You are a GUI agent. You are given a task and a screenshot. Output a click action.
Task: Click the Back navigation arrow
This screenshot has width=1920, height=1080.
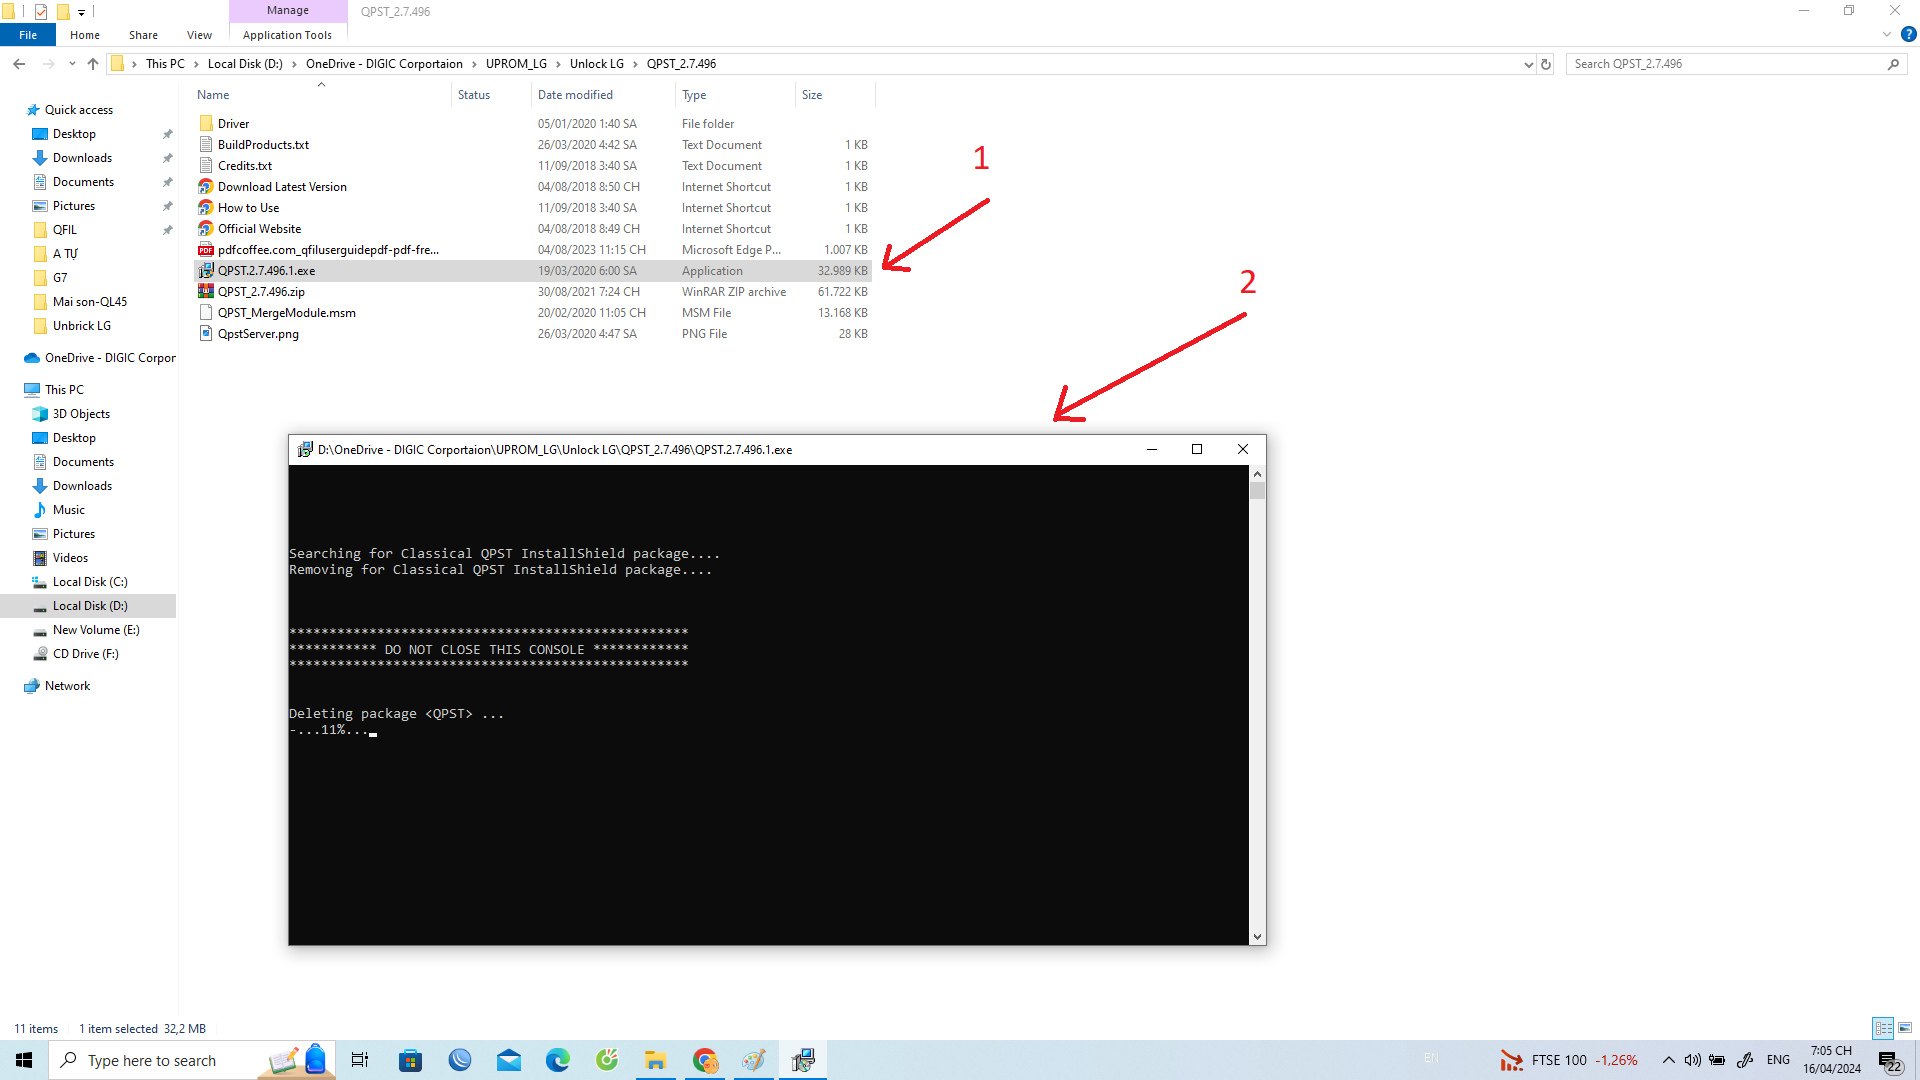pyautogui.click(x=19, y=64)
